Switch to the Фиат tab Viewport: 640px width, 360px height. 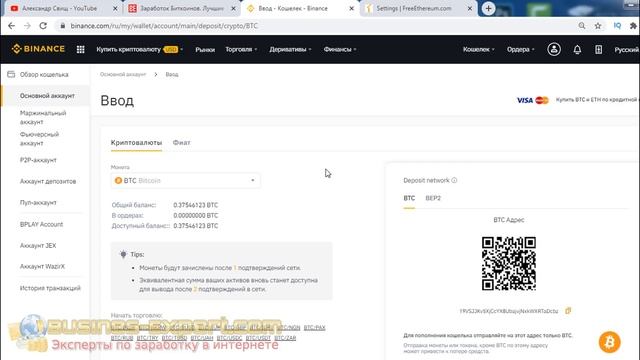(181, 142)
